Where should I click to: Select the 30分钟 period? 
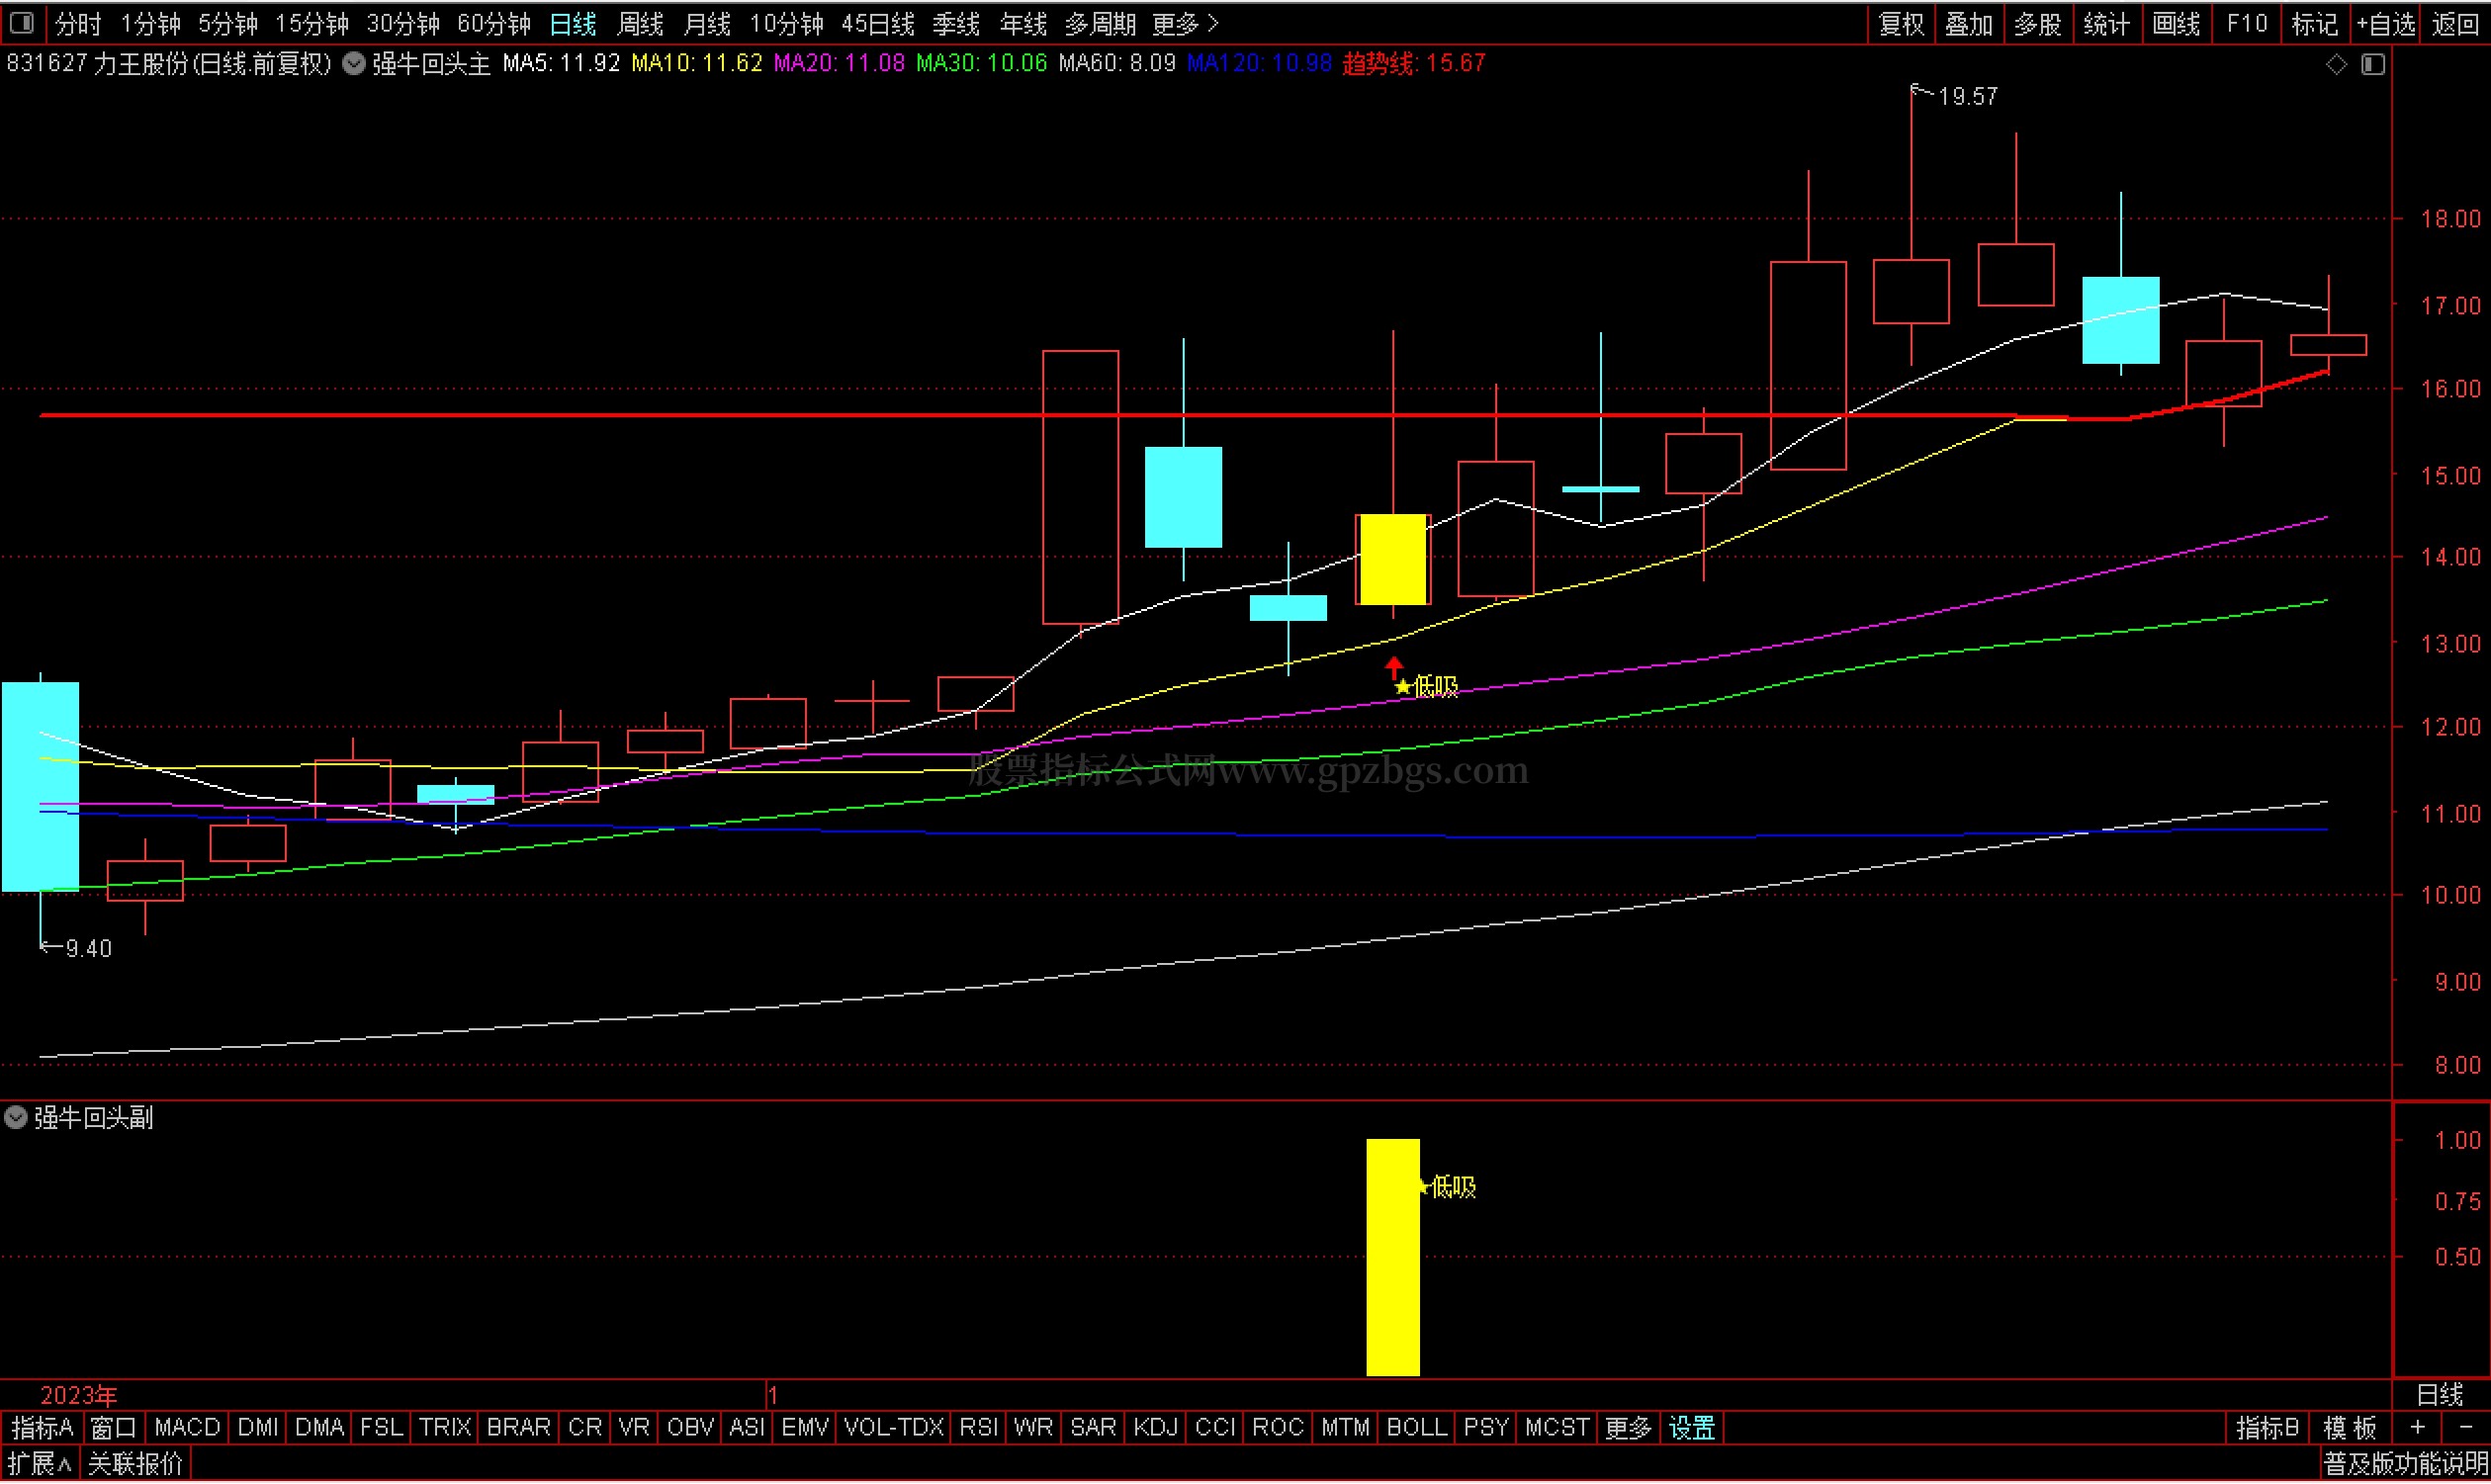click(403, 23)
